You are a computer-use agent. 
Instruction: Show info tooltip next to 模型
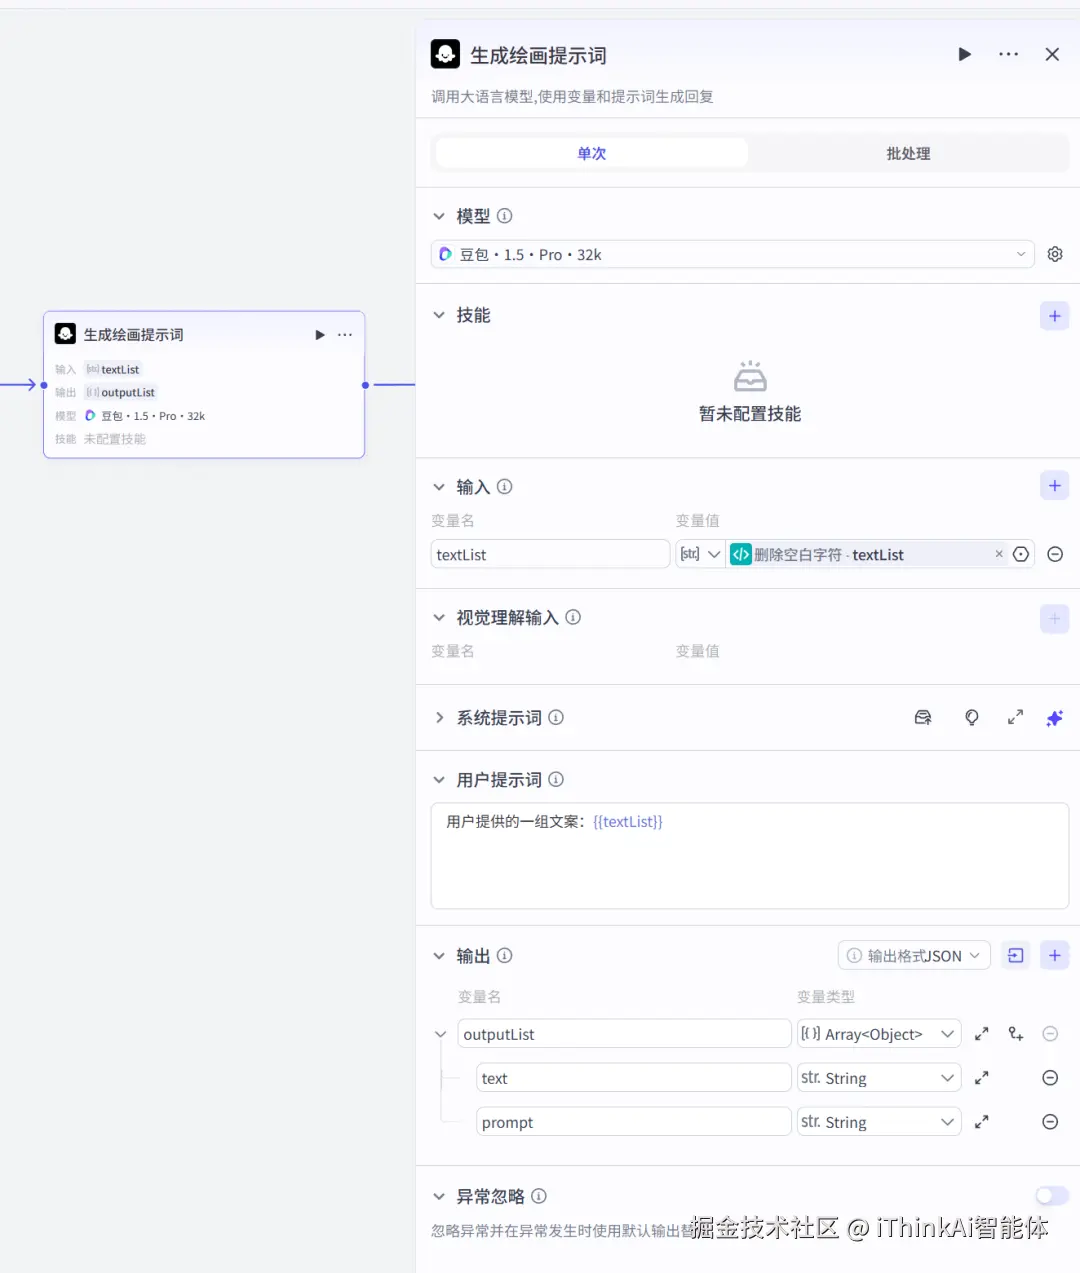point(505,216)
